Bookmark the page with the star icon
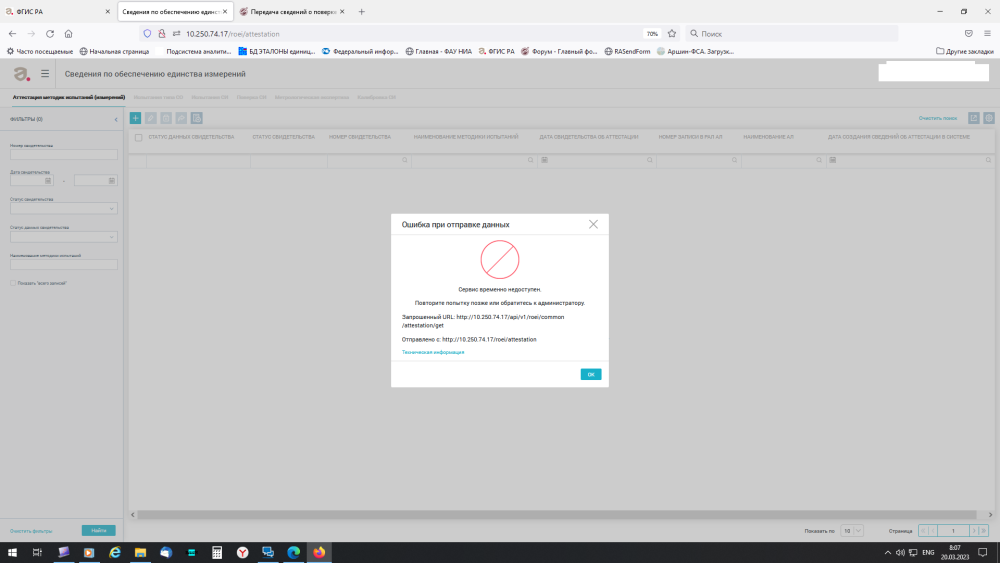Viewport: 1000px width, 563px height. [x=672, y=33]
